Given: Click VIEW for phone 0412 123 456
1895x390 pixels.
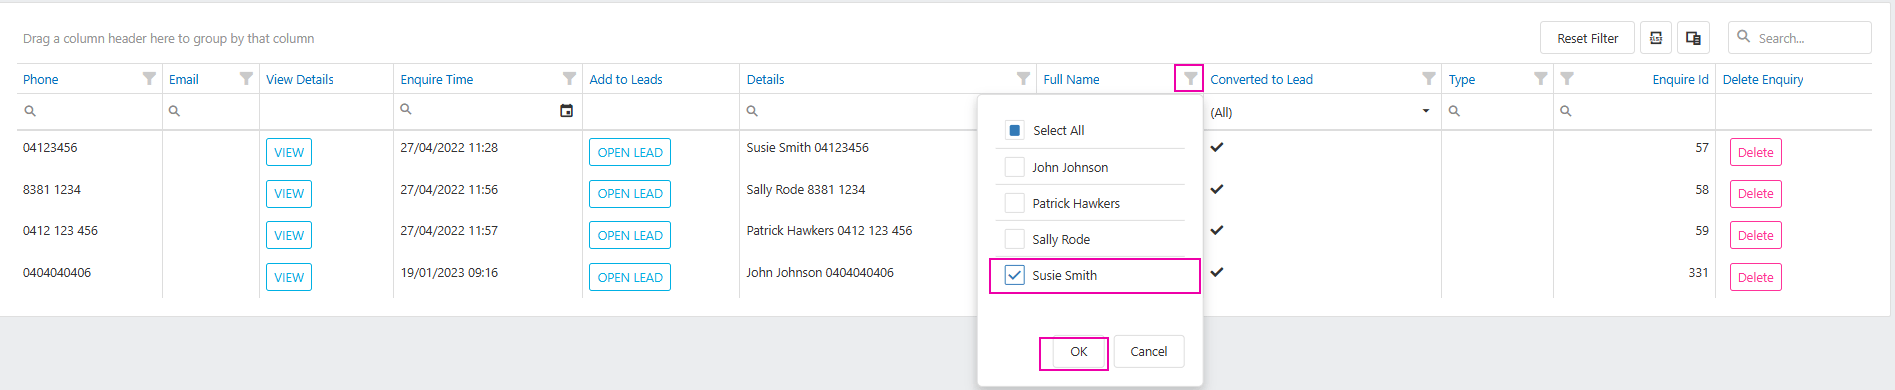Looking at the screenshot, I should (289, 235).
